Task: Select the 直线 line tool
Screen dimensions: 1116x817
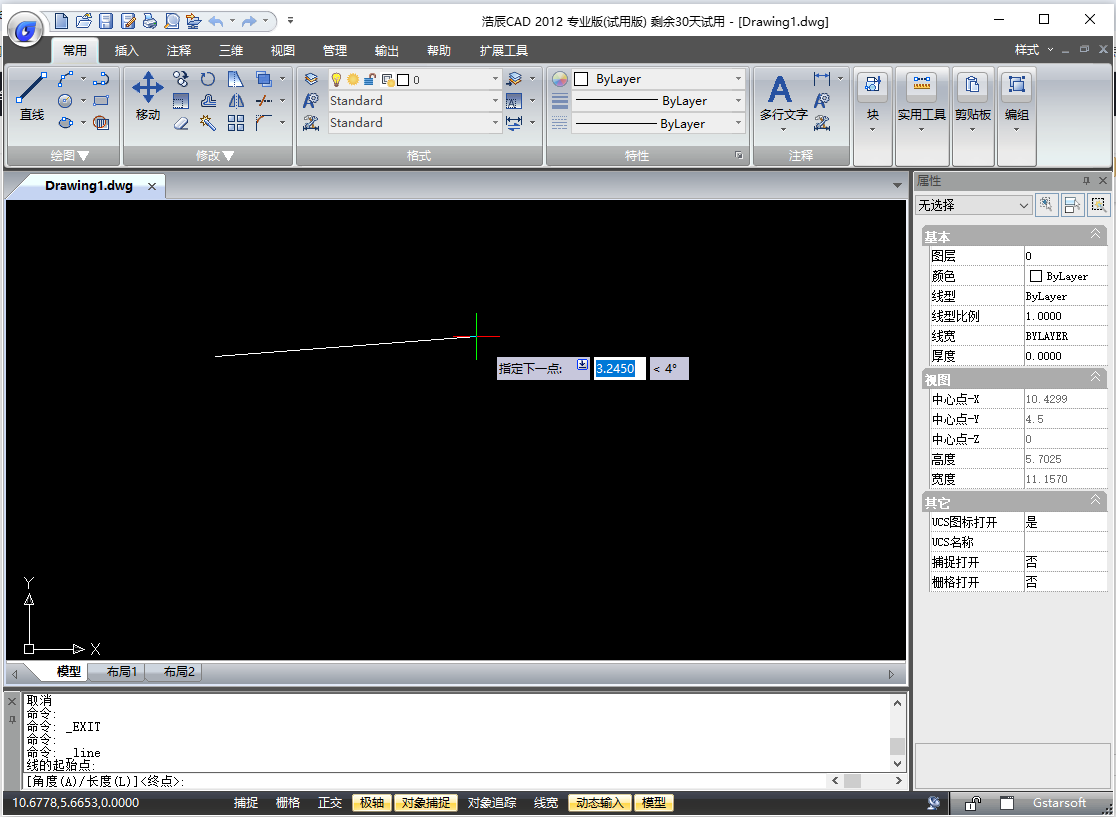Action: (31, 97)
